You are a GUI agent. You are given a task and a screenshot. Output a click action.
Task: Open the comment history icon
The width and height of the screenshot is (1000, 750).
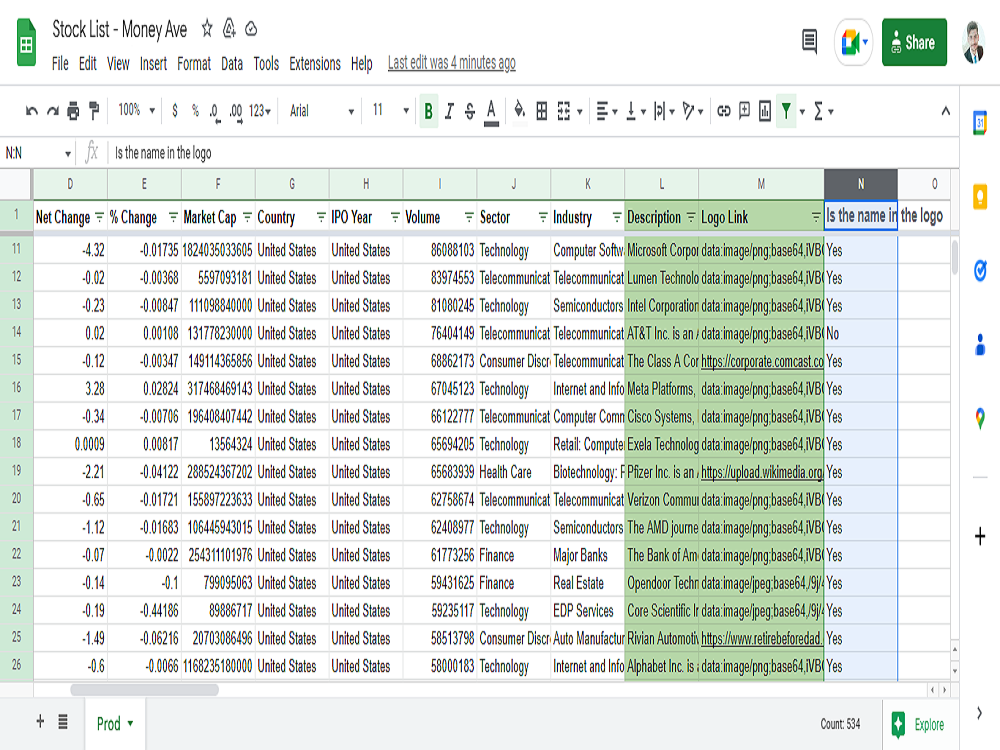point(809,42)
